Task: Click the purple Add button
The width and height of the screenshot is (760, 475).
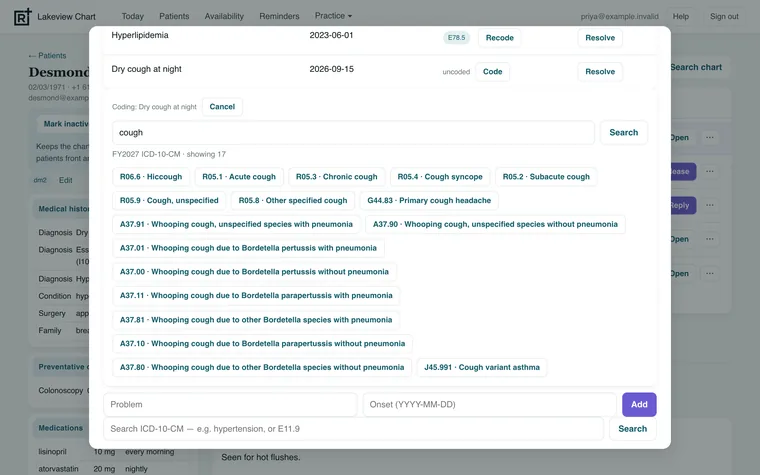Action: point(639,404)
